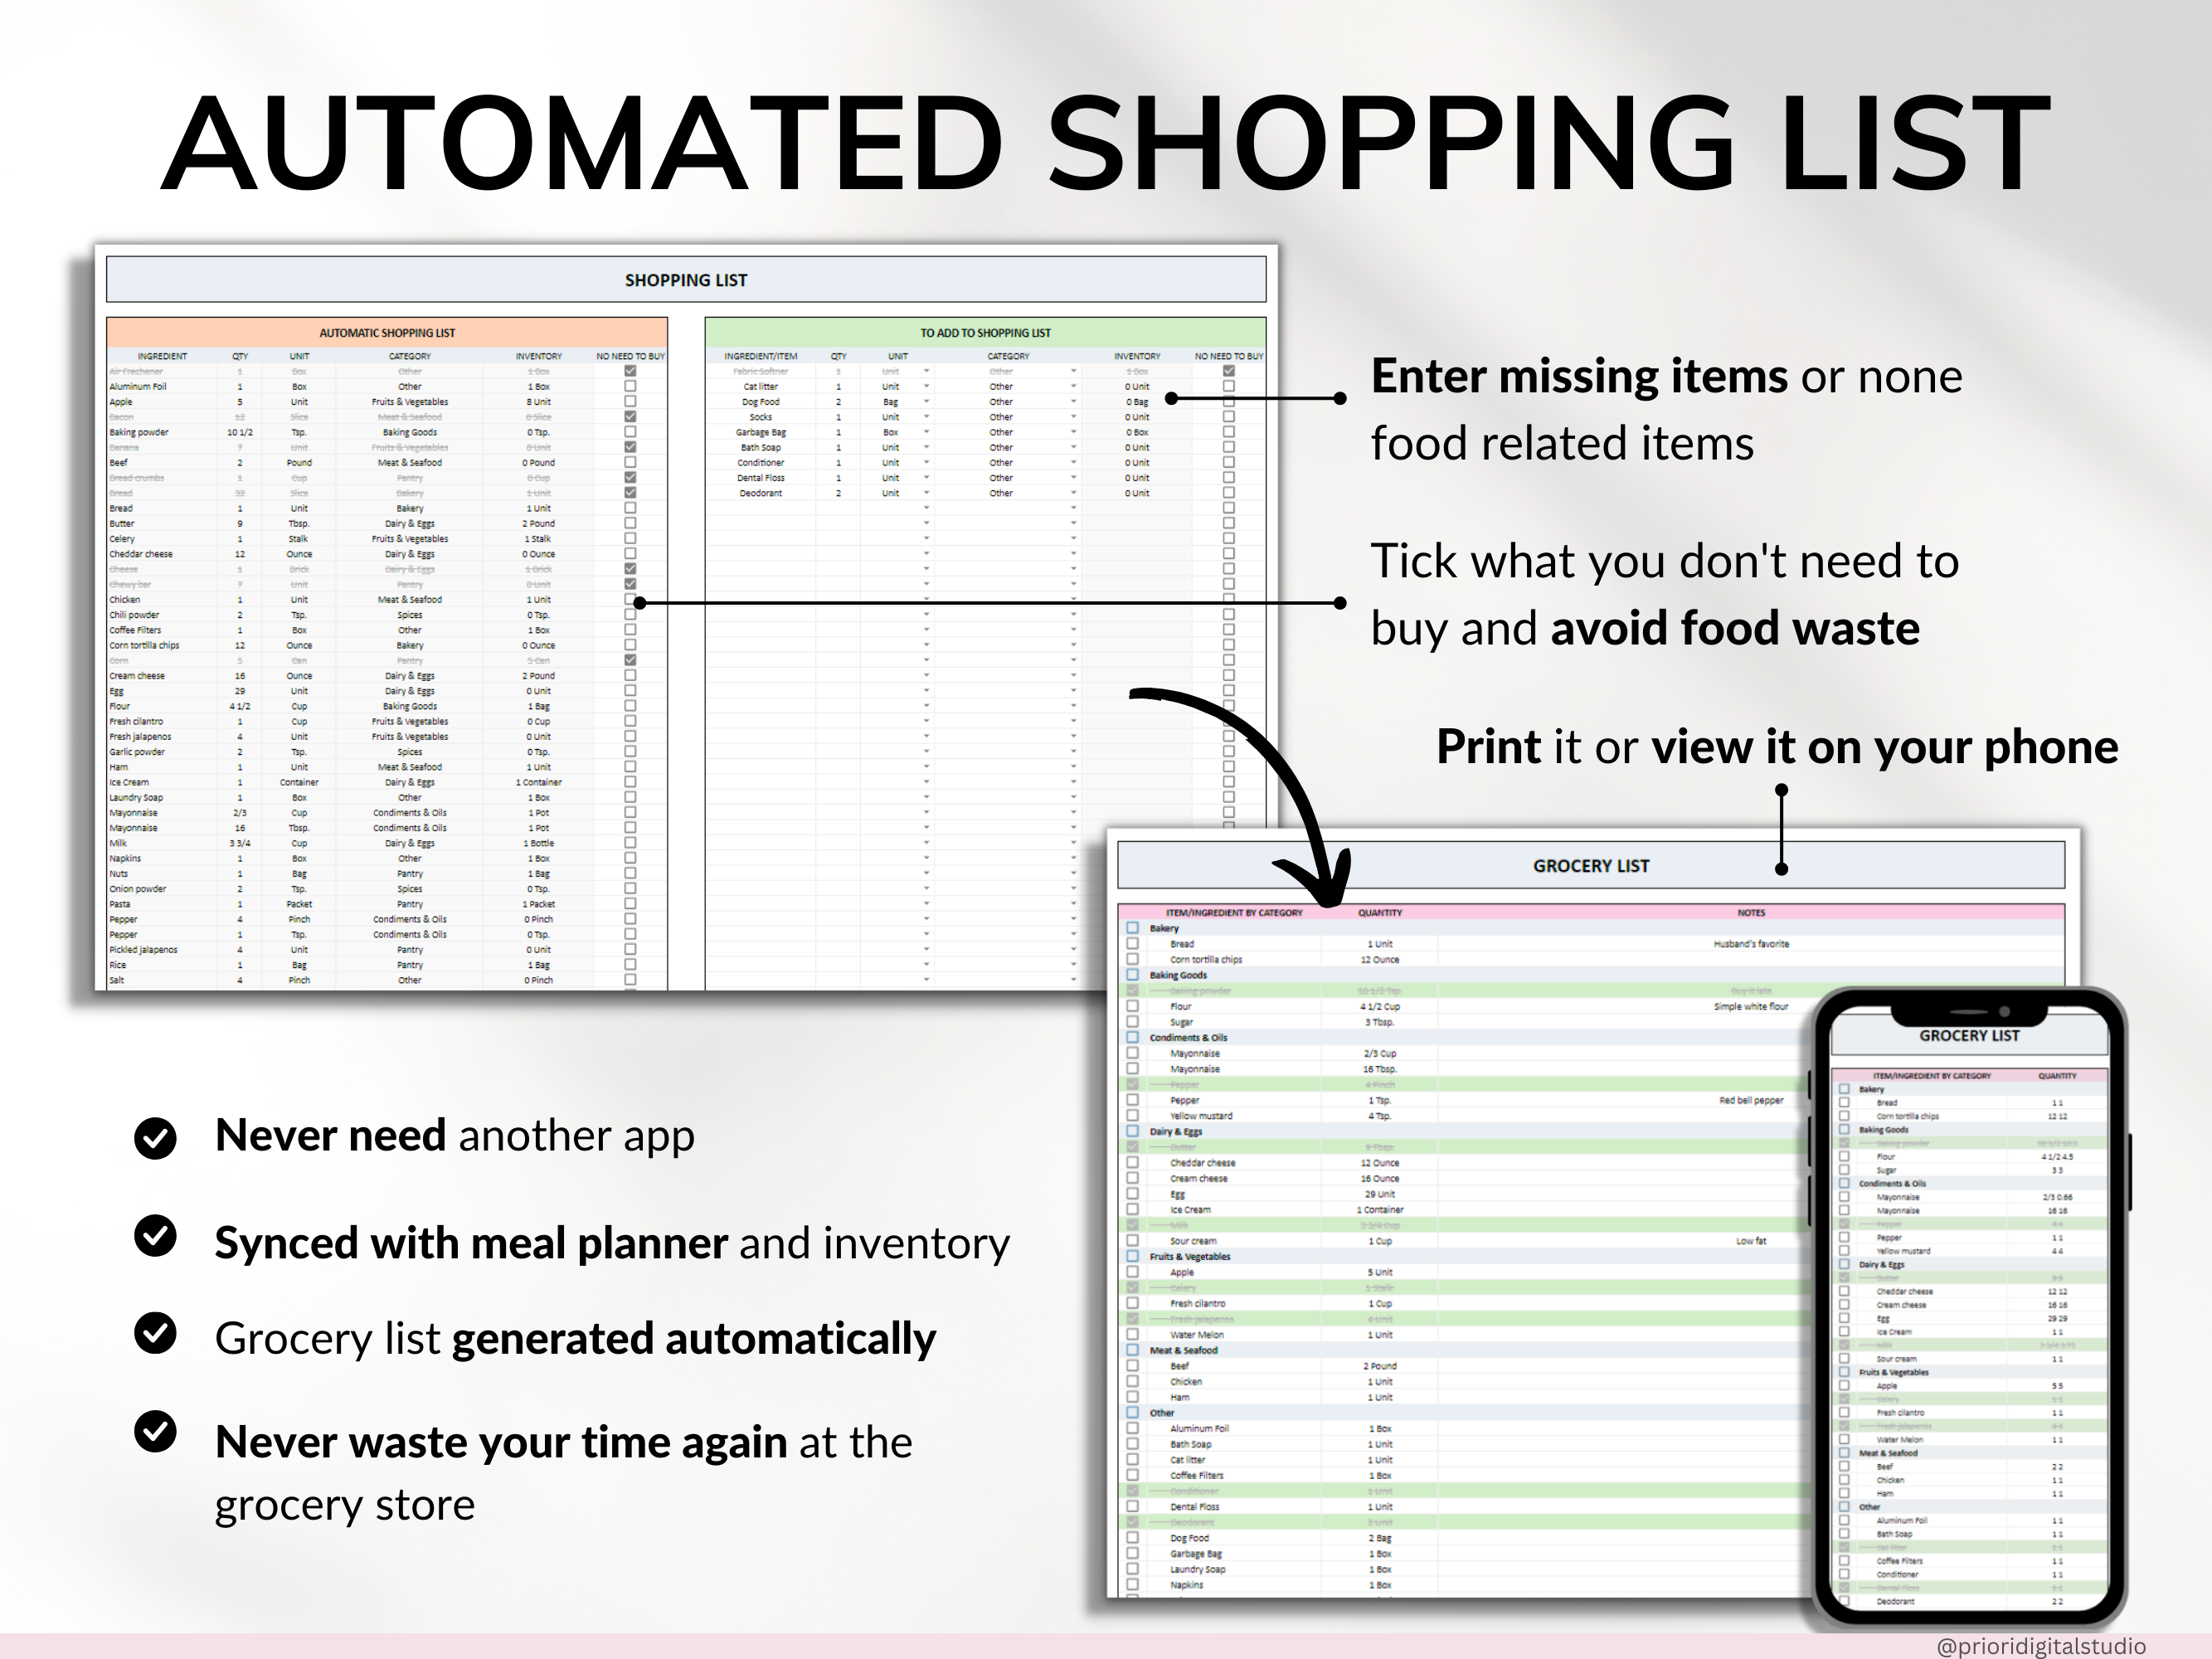Viewport: 2212px width, 1659px height.
Task: Check the Bakery category box in the Grocery List
Action: (x=1133, y=930)
